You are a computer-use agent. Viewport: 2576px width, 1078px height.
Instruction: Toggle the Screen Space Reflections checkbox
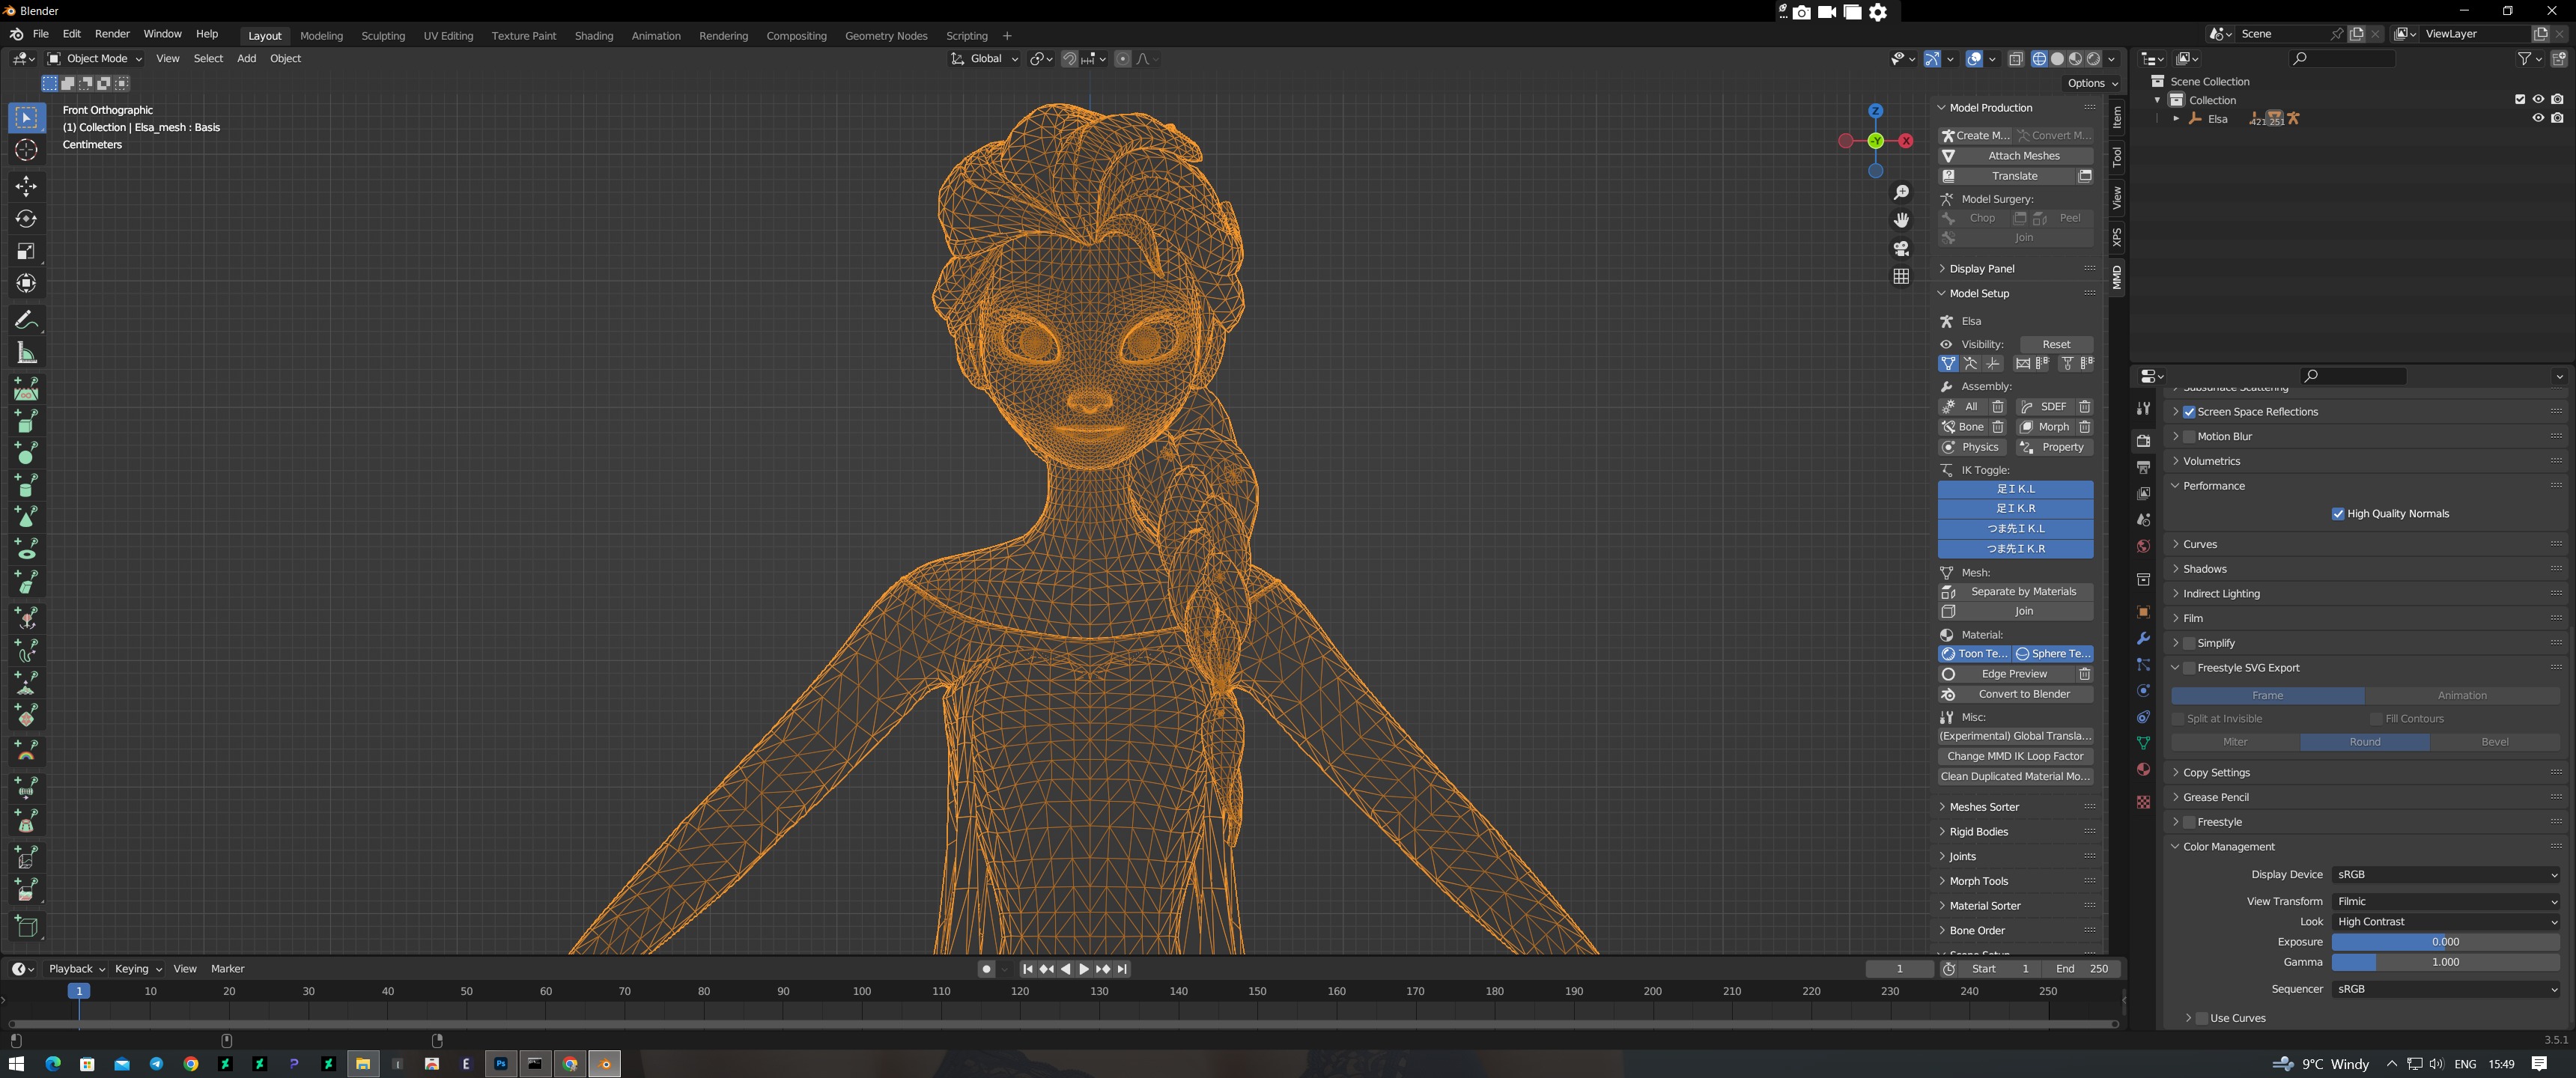pos(2189,412)
